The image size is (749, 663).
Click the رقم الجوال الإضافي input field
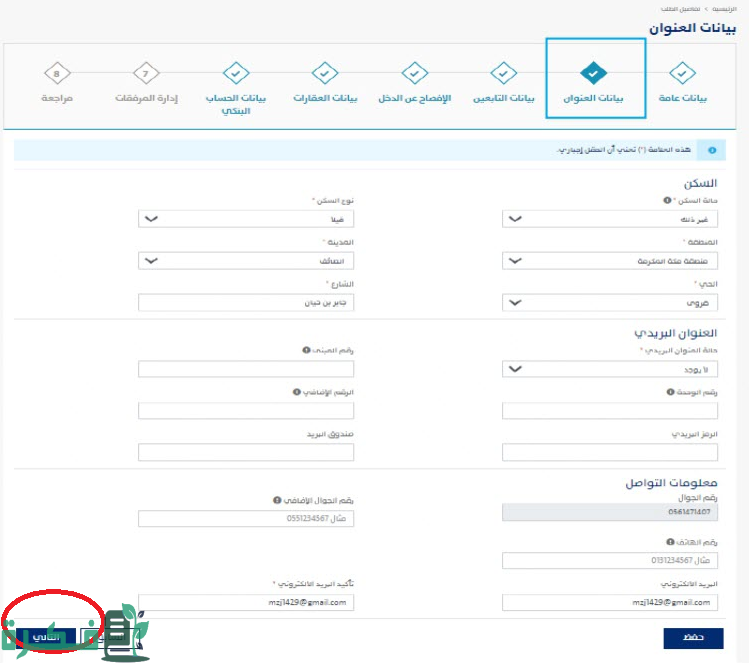pos(246,518)
